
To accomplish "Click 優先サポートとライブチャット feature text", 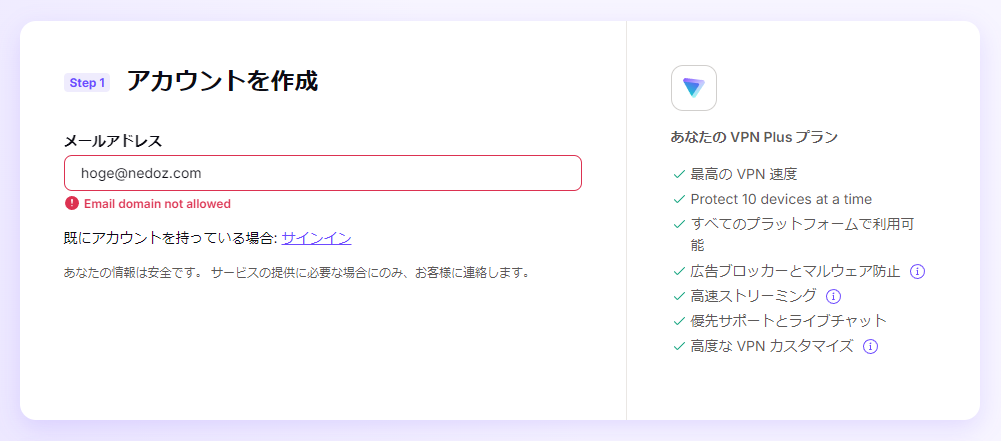I will pos(789,321).
